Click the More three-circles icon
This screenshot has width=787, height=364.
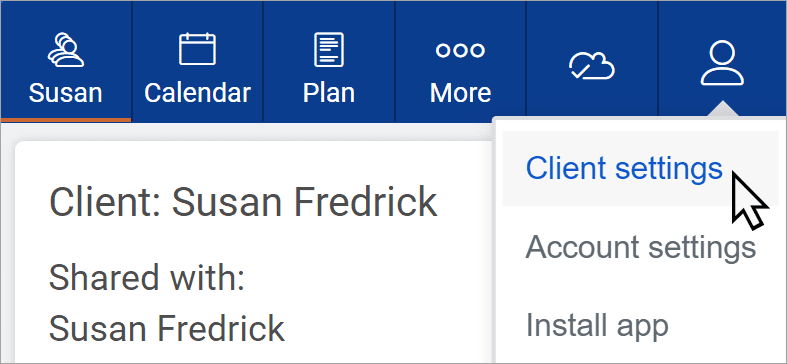[460, 50]
